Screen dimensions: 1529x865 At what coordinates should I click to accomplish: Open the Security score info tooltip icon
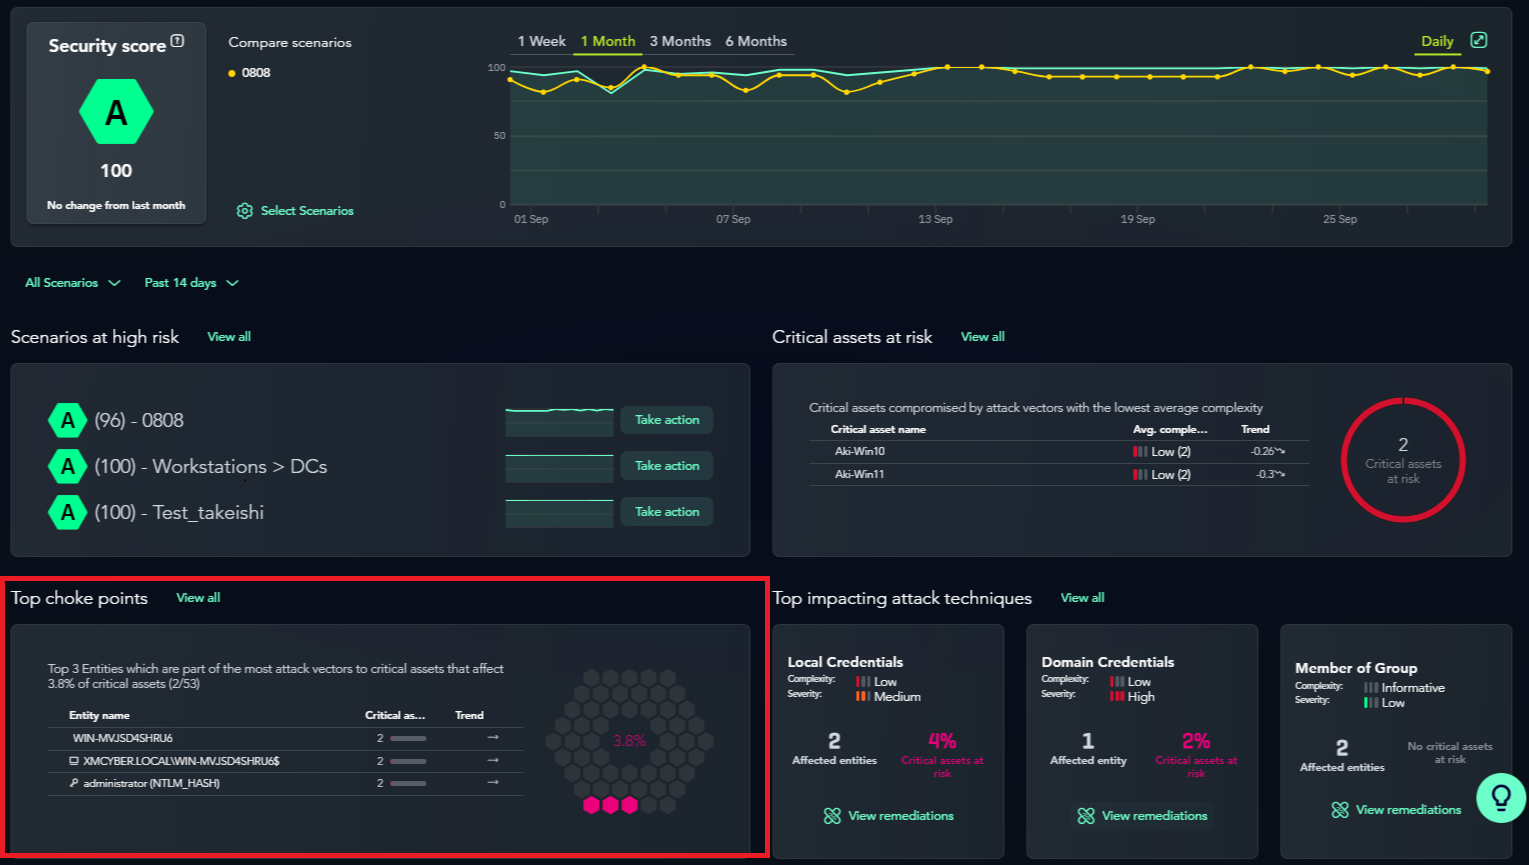(x=177, y=41)
